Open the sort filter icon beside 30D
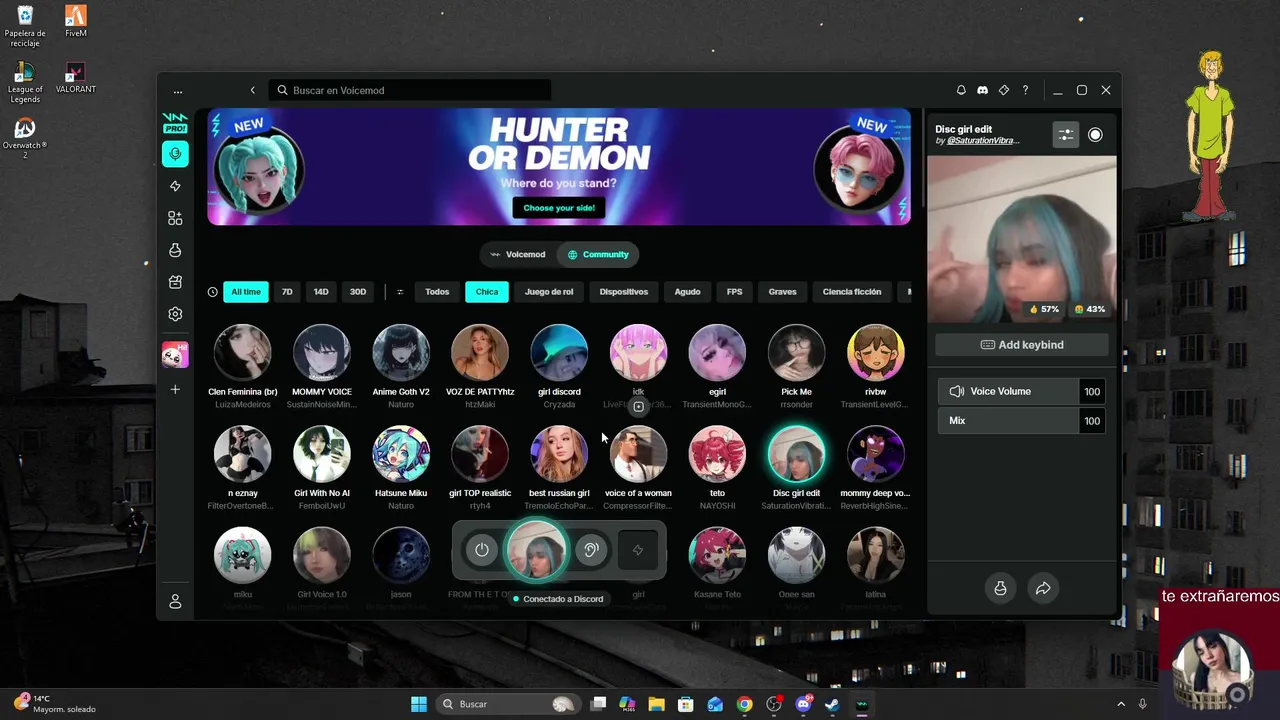The image size is (1280, 720). [400, 292]
